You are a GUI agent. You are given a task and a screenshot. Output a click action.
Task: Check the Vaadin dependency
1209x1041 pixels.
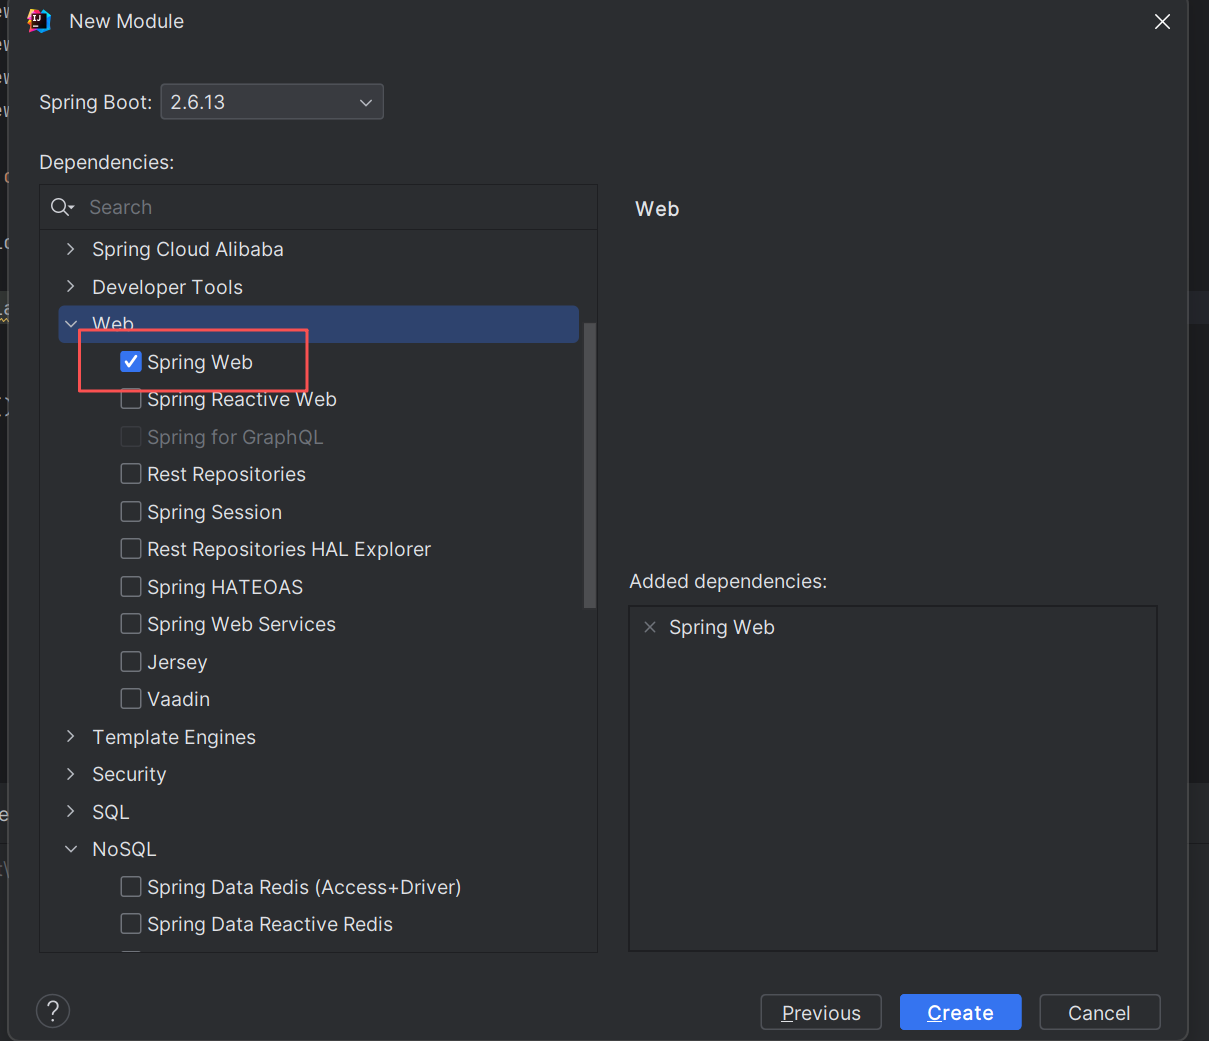(131, 699)
